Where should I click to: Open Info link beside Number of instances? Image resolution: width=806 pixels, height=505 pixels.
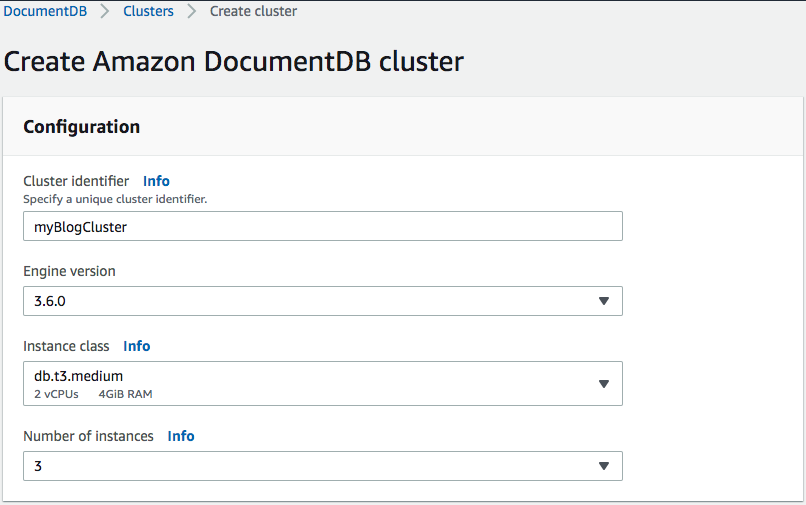(181, 436)
